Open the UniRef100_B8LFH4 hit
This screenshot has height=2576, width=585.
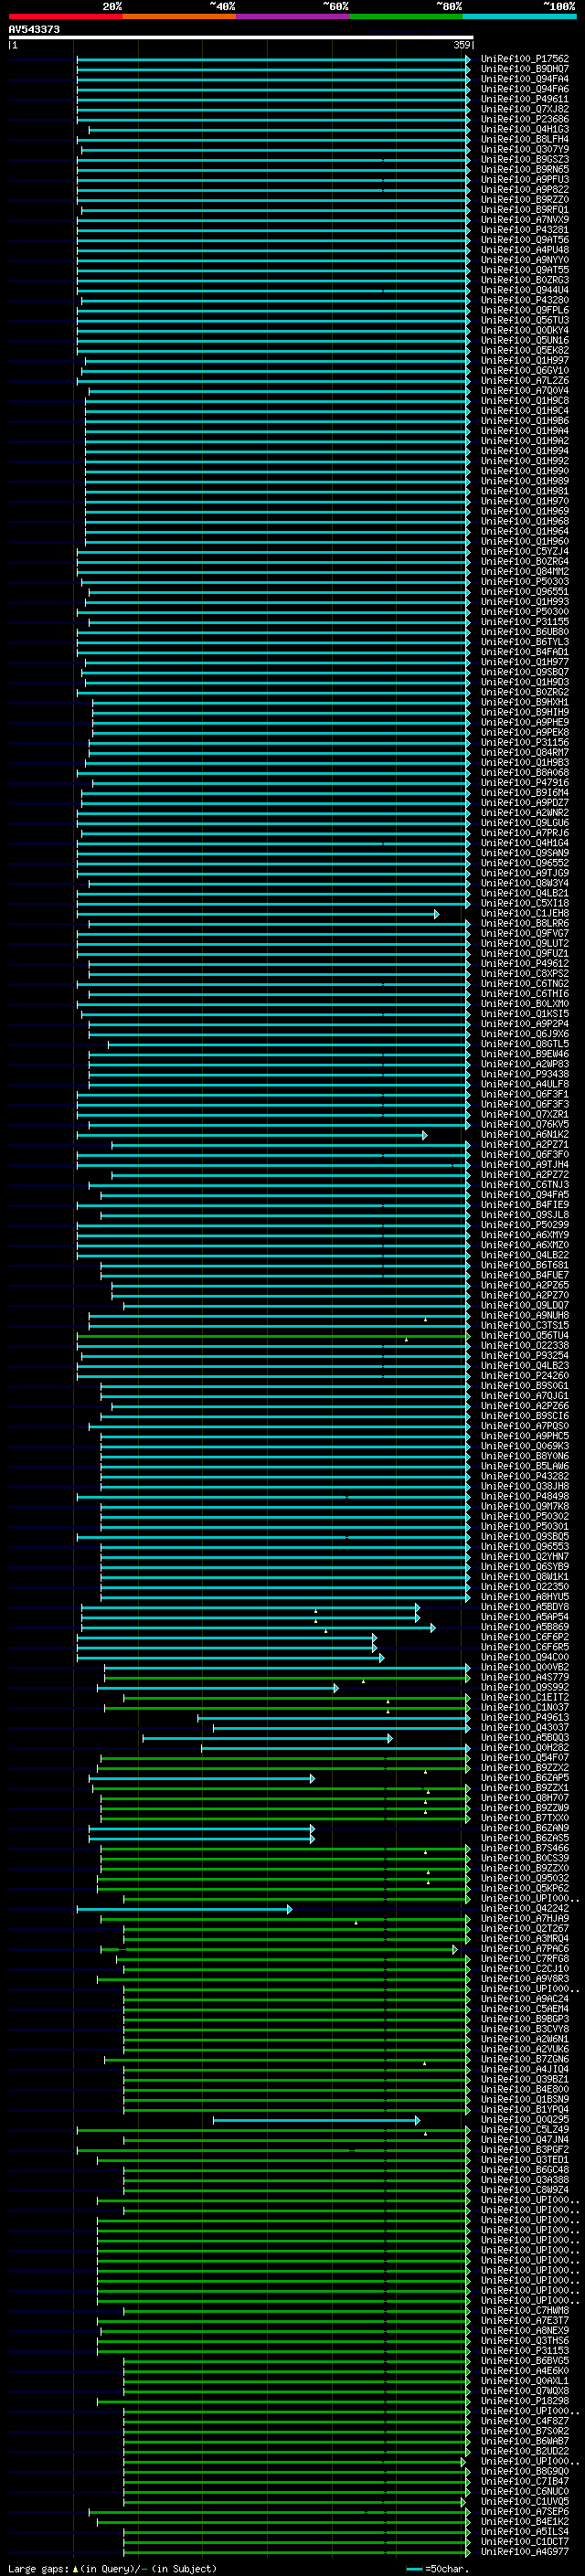[x=524, y=139]
